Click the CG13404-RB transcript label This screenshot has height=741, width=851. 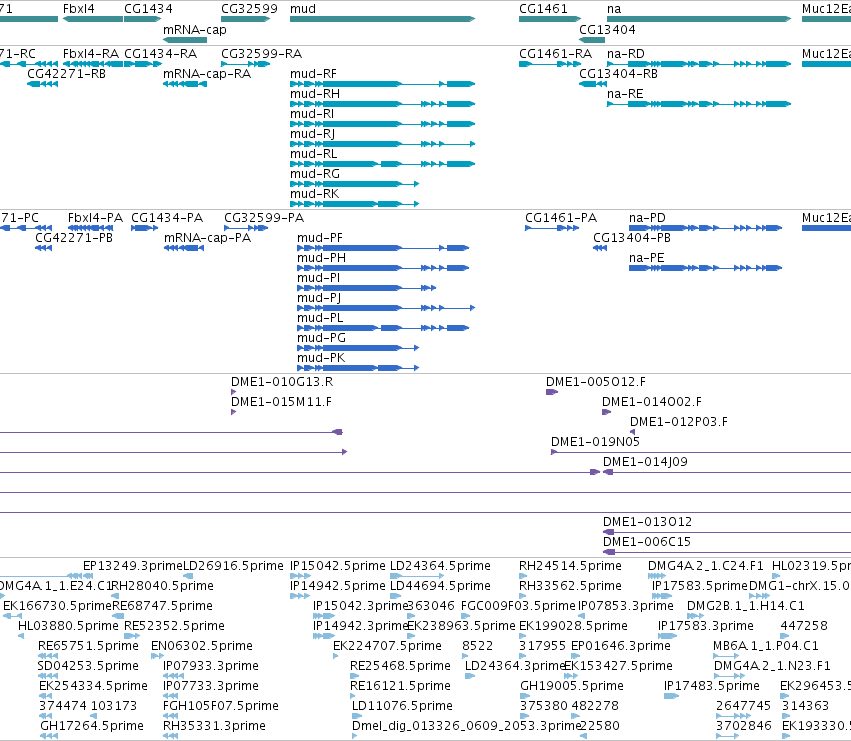coord(618,74)
